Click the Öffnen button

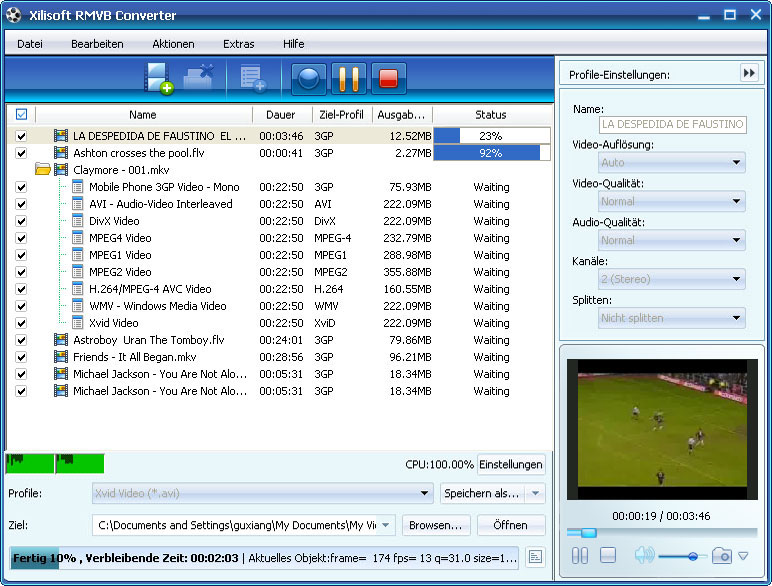[511, 525]
